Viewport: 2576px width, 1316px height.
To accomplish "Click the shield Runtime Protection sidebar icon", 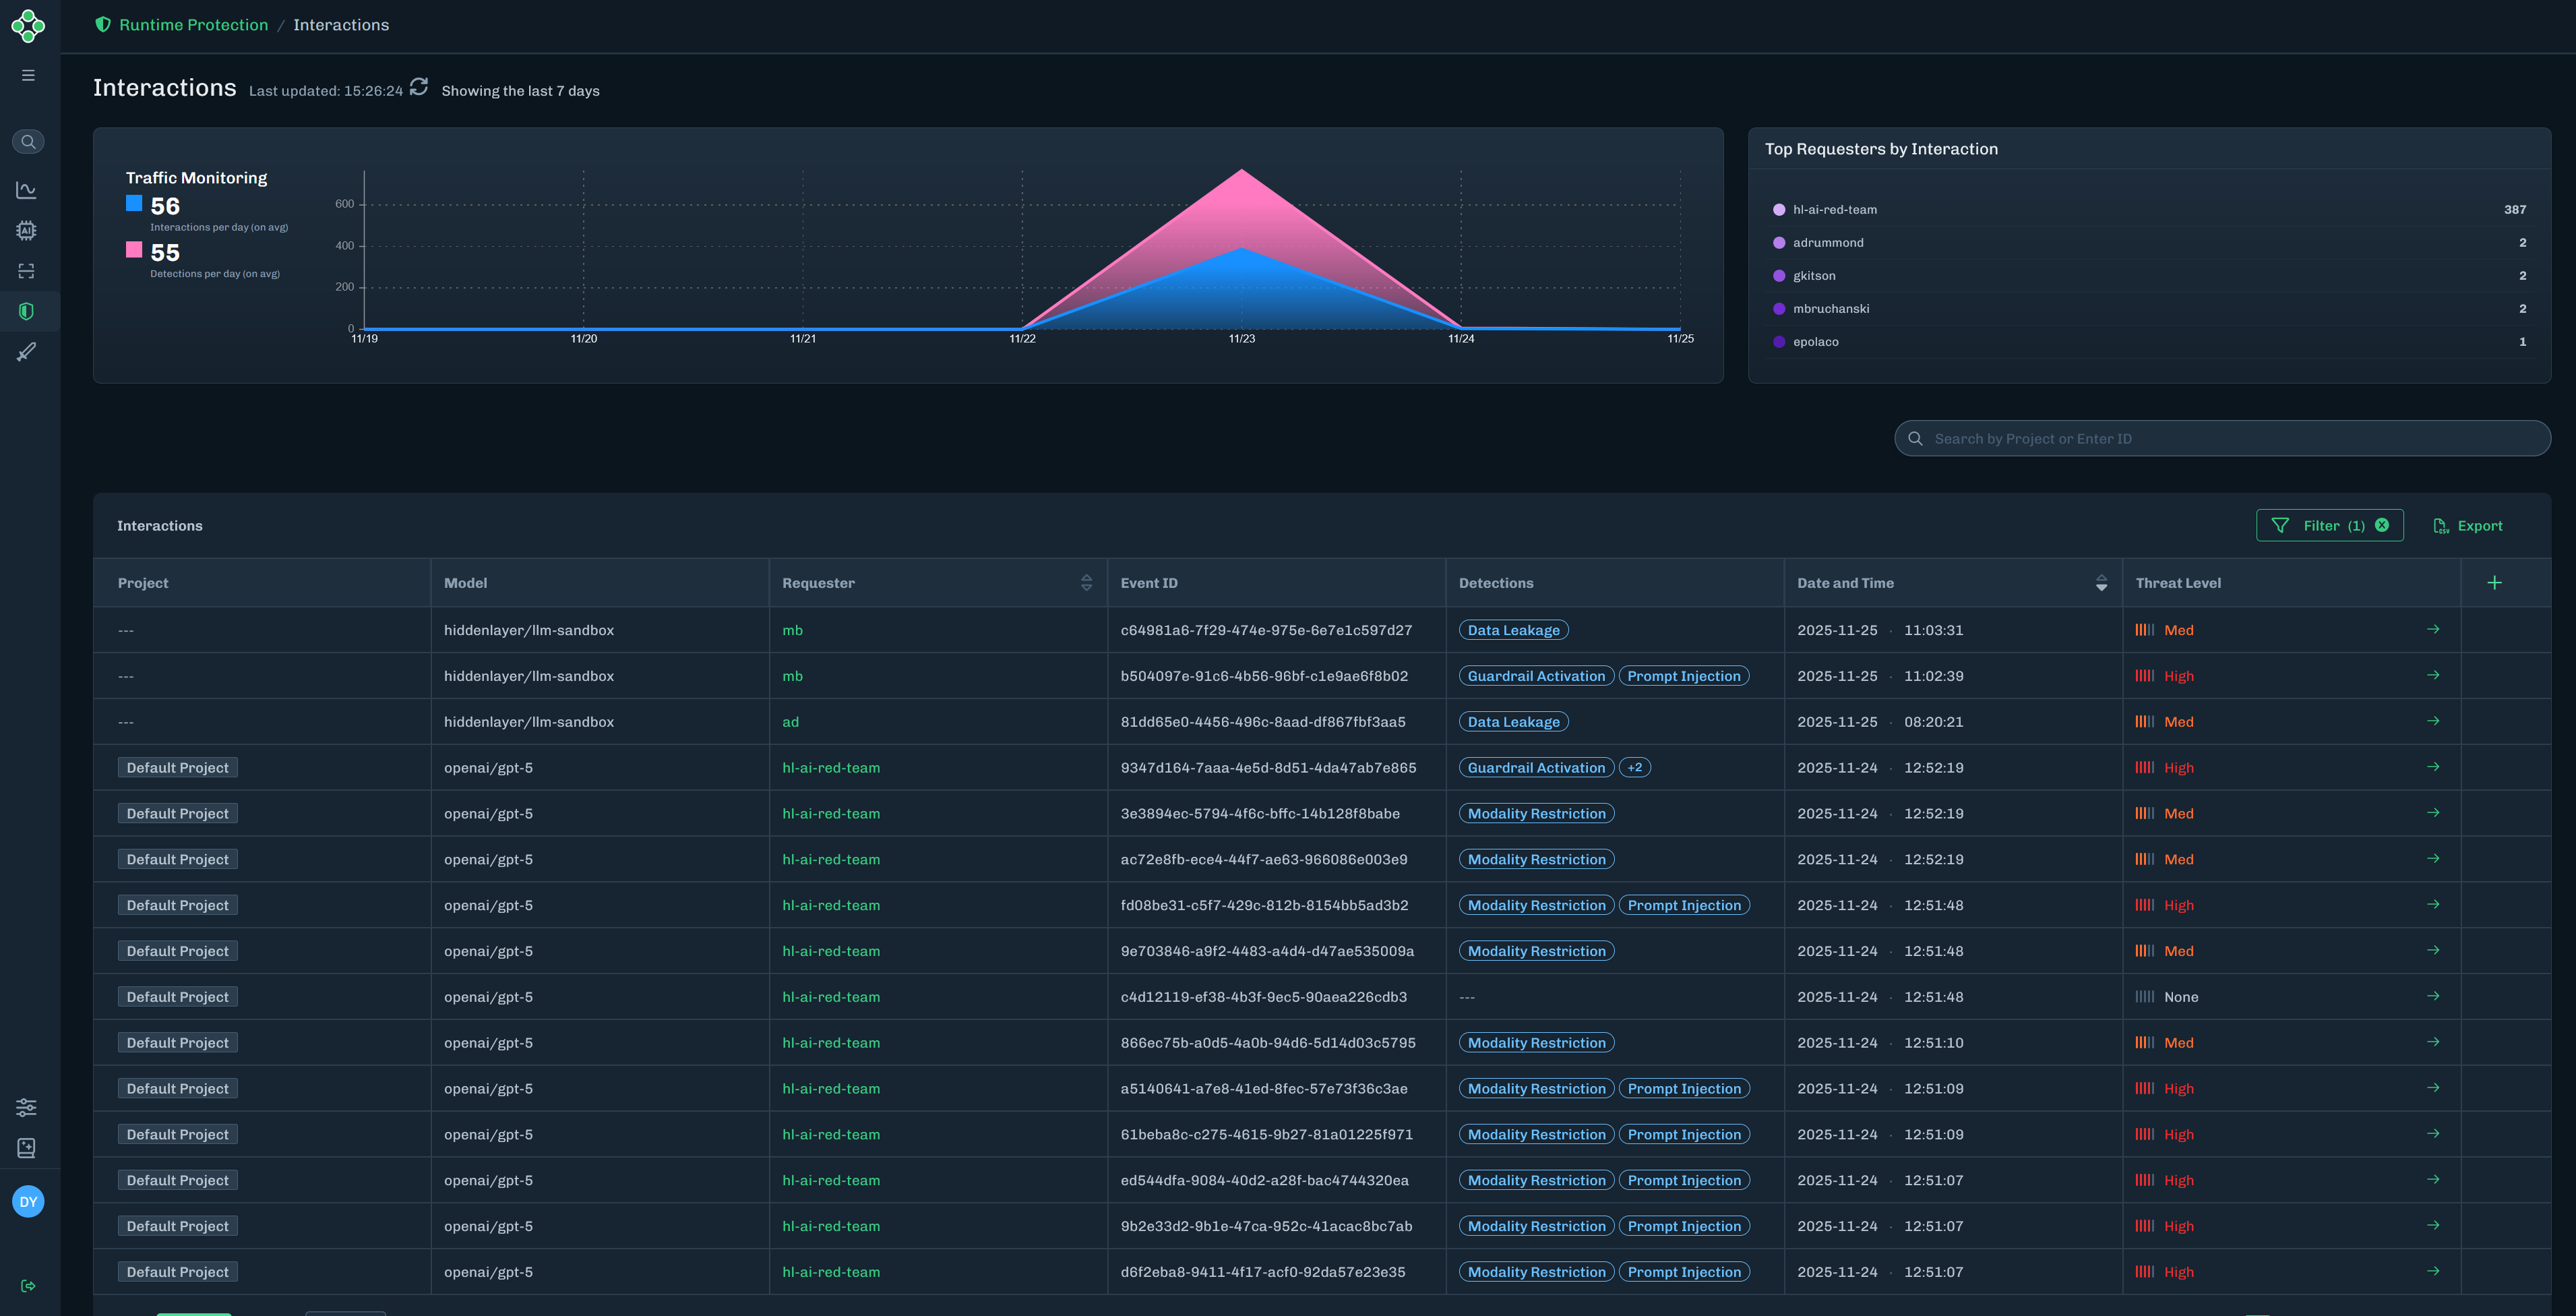I will click(26, 311).
